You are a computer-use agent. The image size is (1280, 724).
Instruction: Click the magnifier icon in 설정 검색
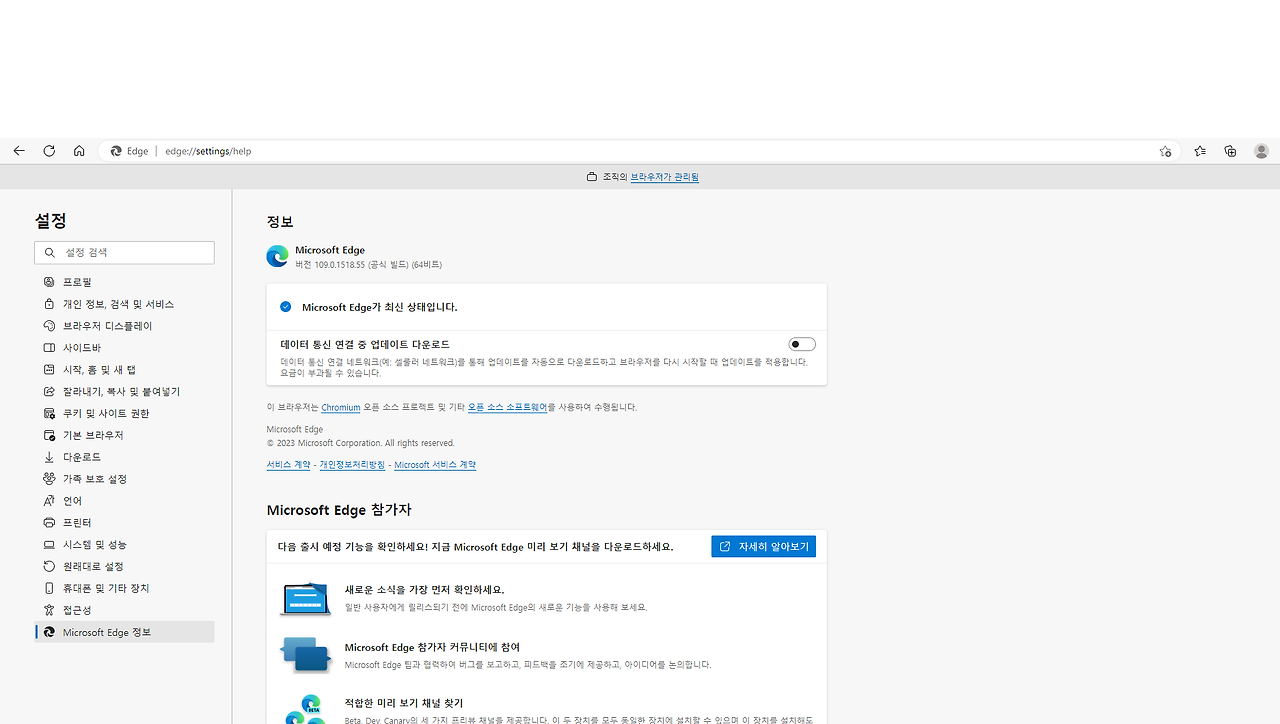[50, 253]
